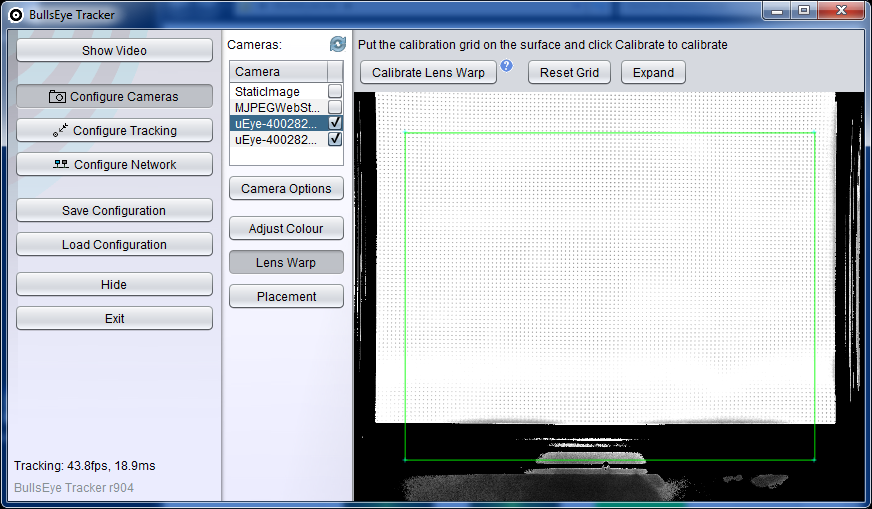Open the Placement section

point(286,297)
